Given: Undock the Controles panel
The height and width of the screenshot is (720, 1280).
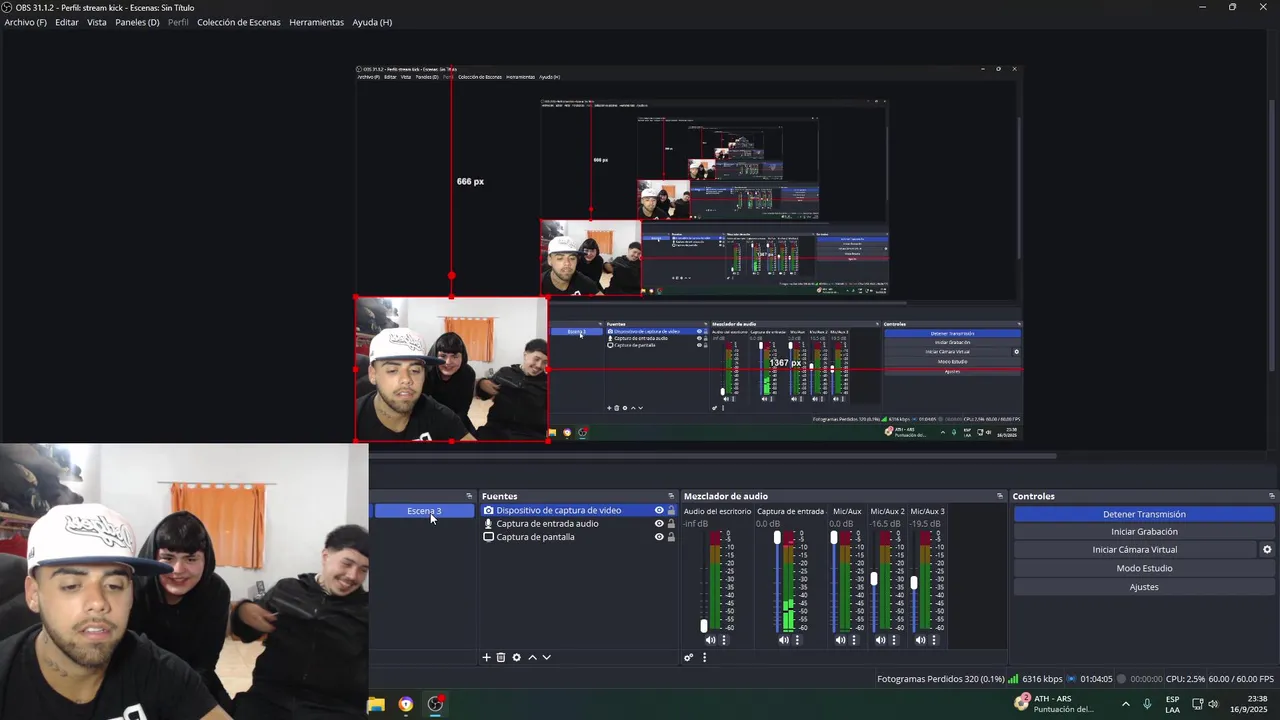Looking at the screenshot, I should point(1272,496).
